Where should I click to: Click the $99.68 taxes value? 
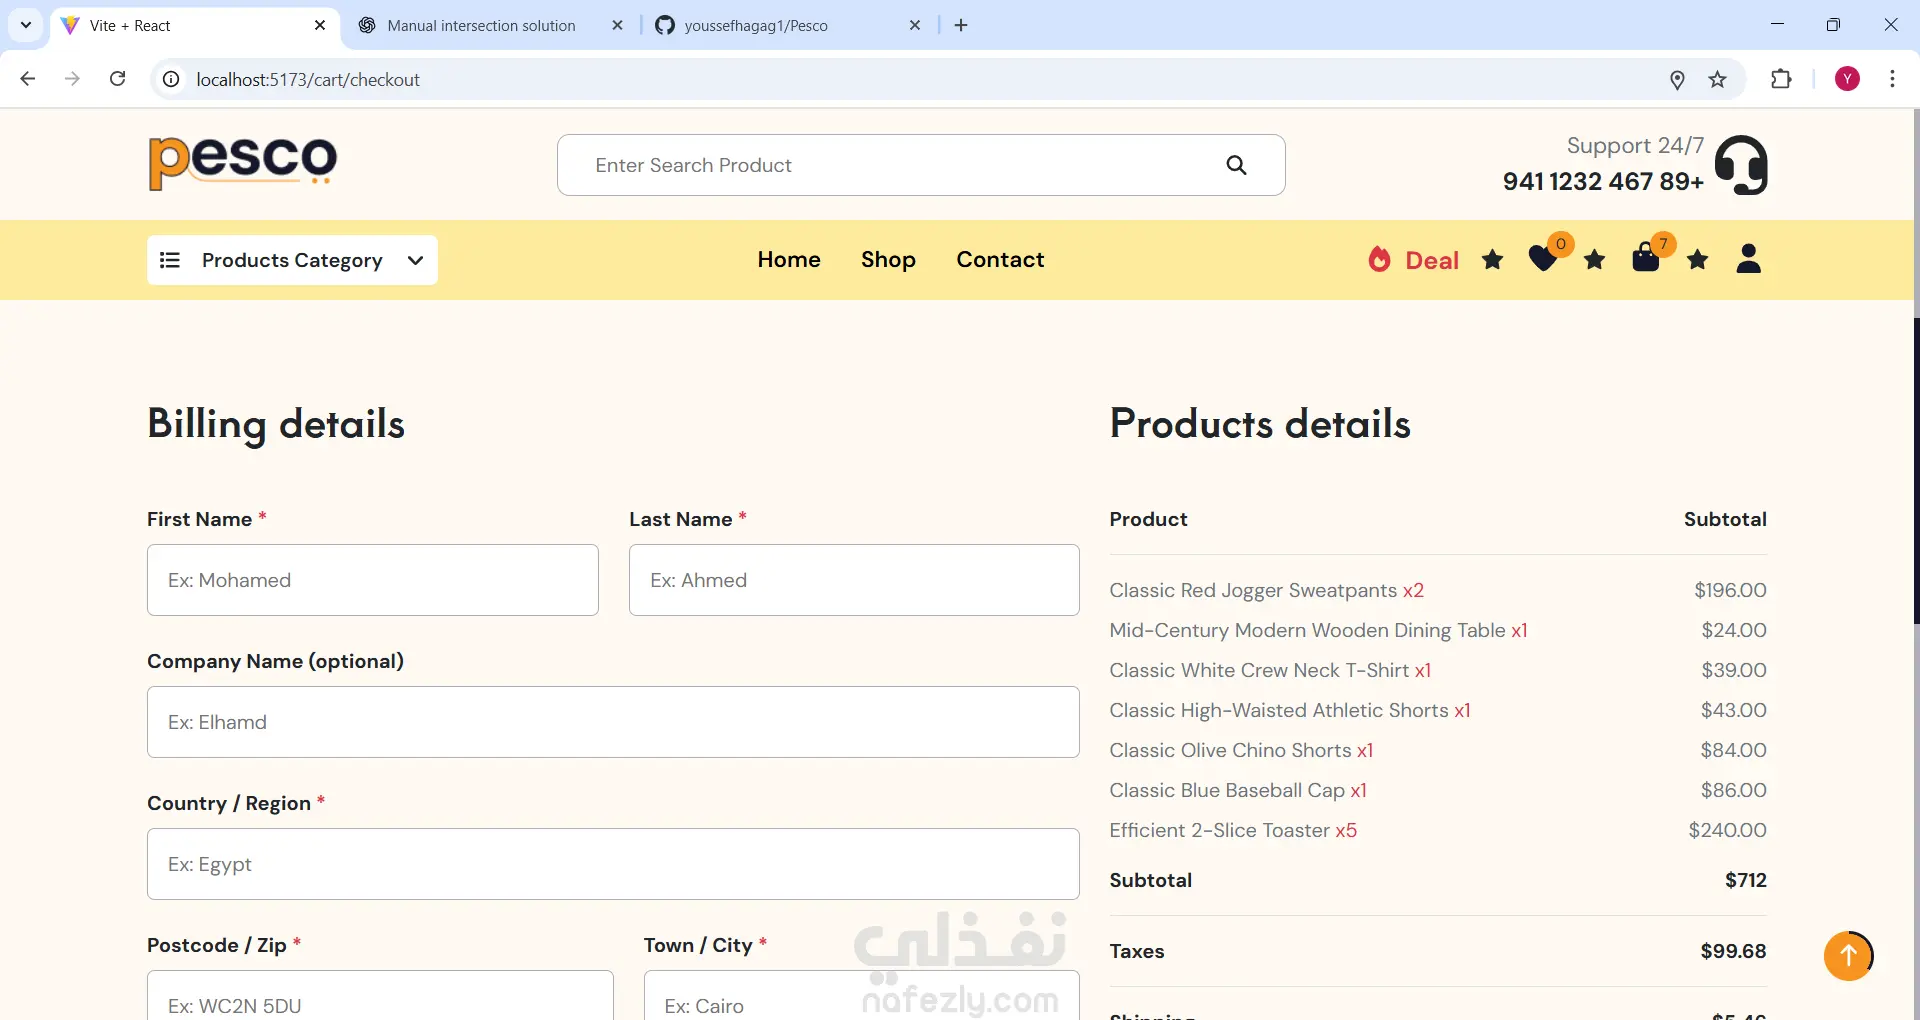(1733, 951)
